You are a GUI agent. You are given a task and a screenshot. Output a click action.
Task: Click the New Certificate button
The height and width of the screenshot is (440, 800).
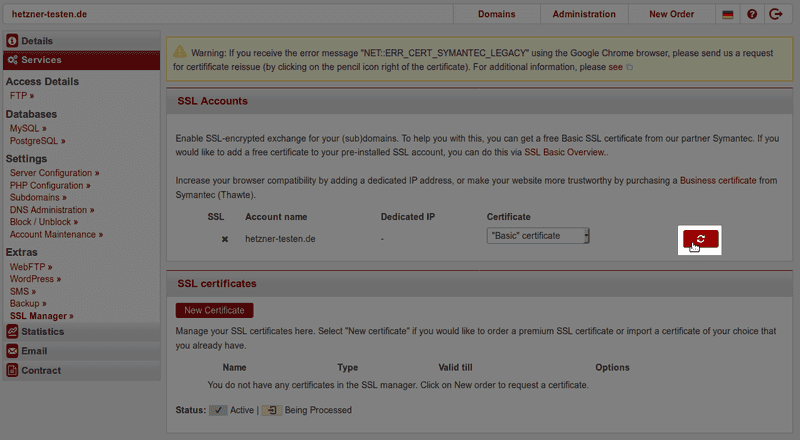(214, 310)
